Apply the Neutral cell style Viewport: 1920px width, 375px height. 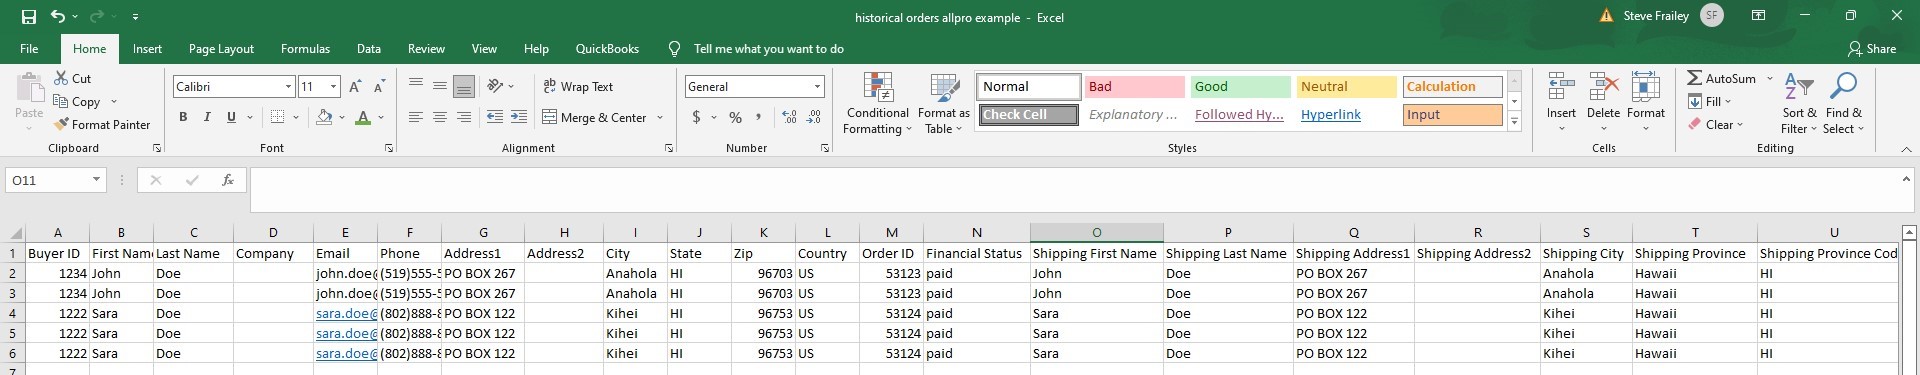pos(1346,86)
